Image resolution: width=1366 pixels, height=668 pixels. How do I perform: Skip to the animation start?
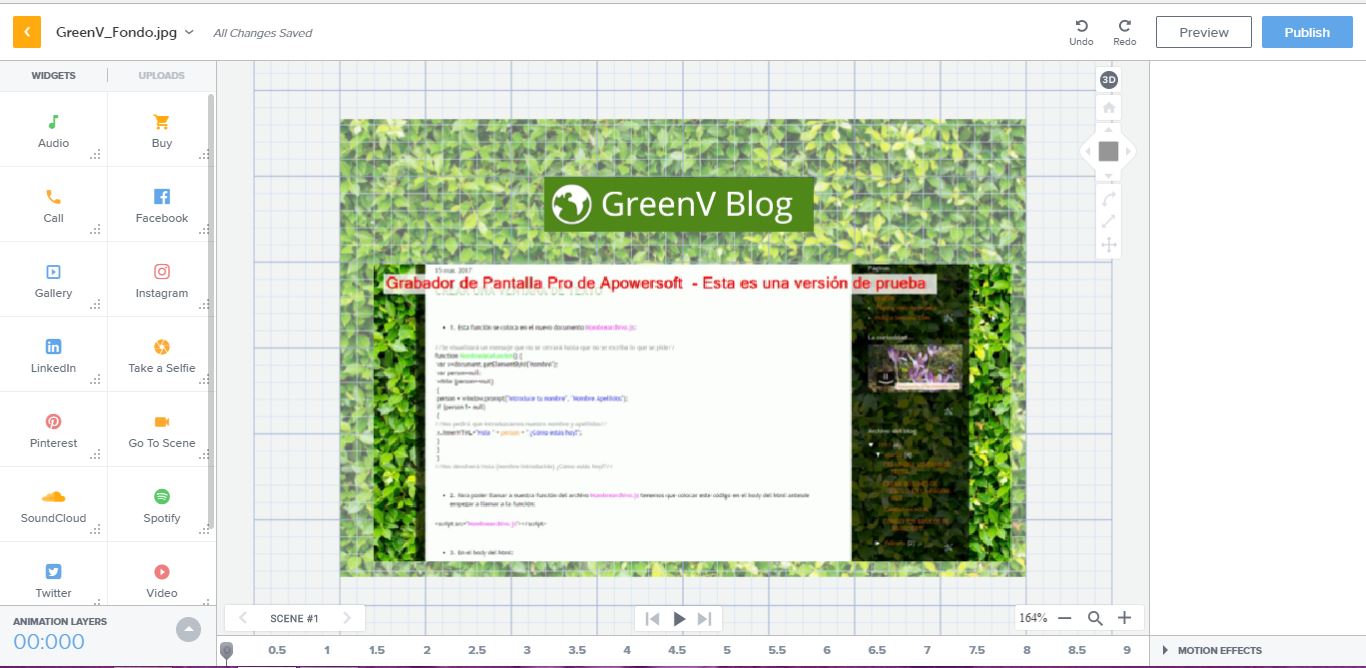coord(652,619)
